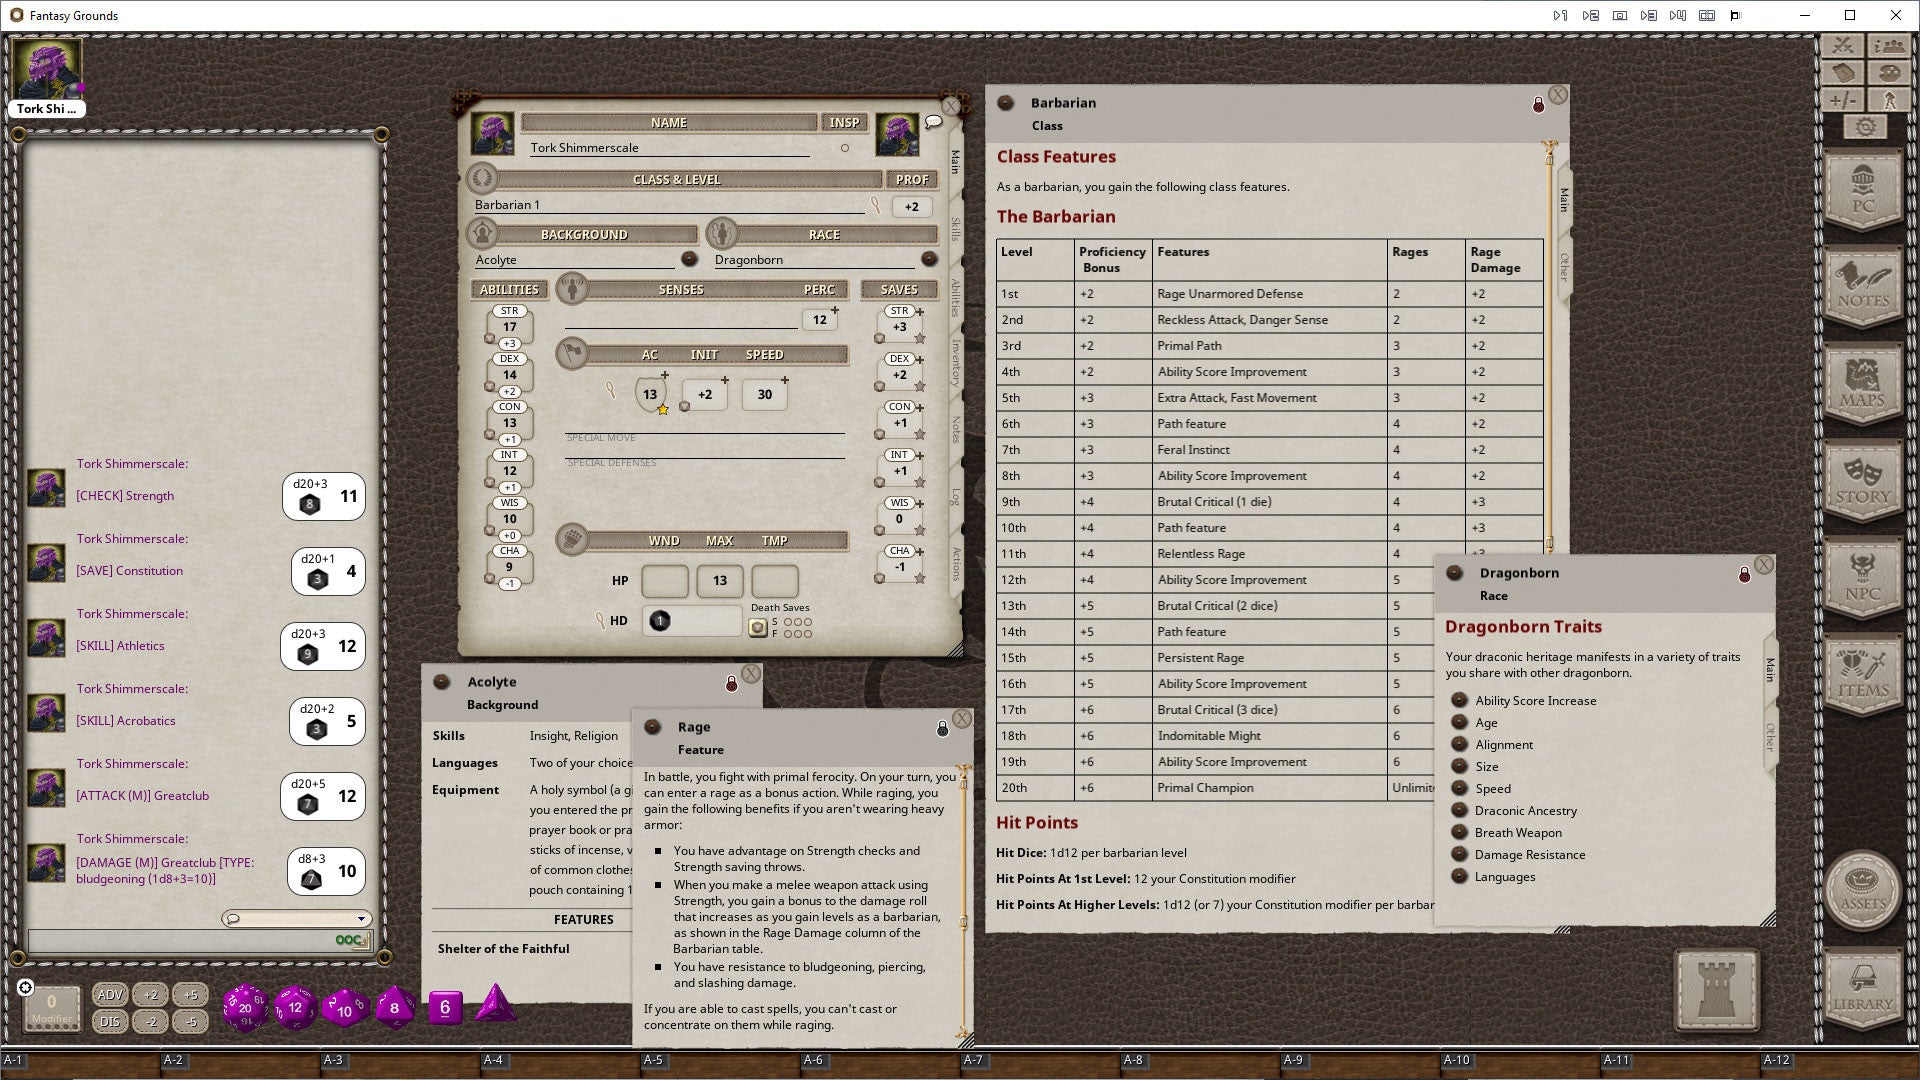Enable disadvantage with the DIS button
The image size is (1920, 1080).
pyautogui.click(x=110, y=1022)
